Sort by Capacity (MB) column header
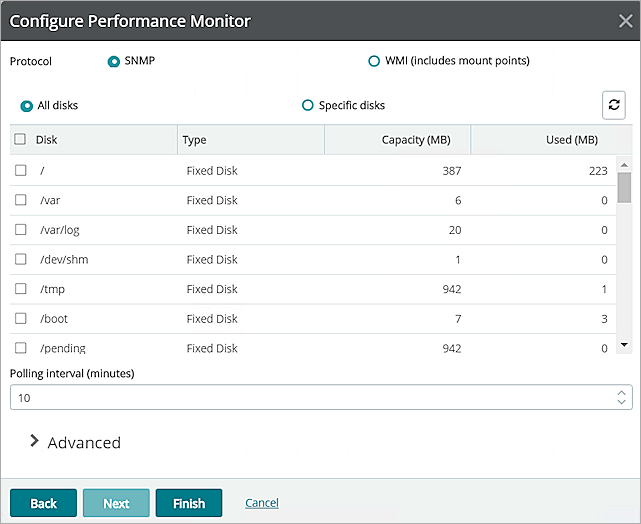 tap(416, 140)
